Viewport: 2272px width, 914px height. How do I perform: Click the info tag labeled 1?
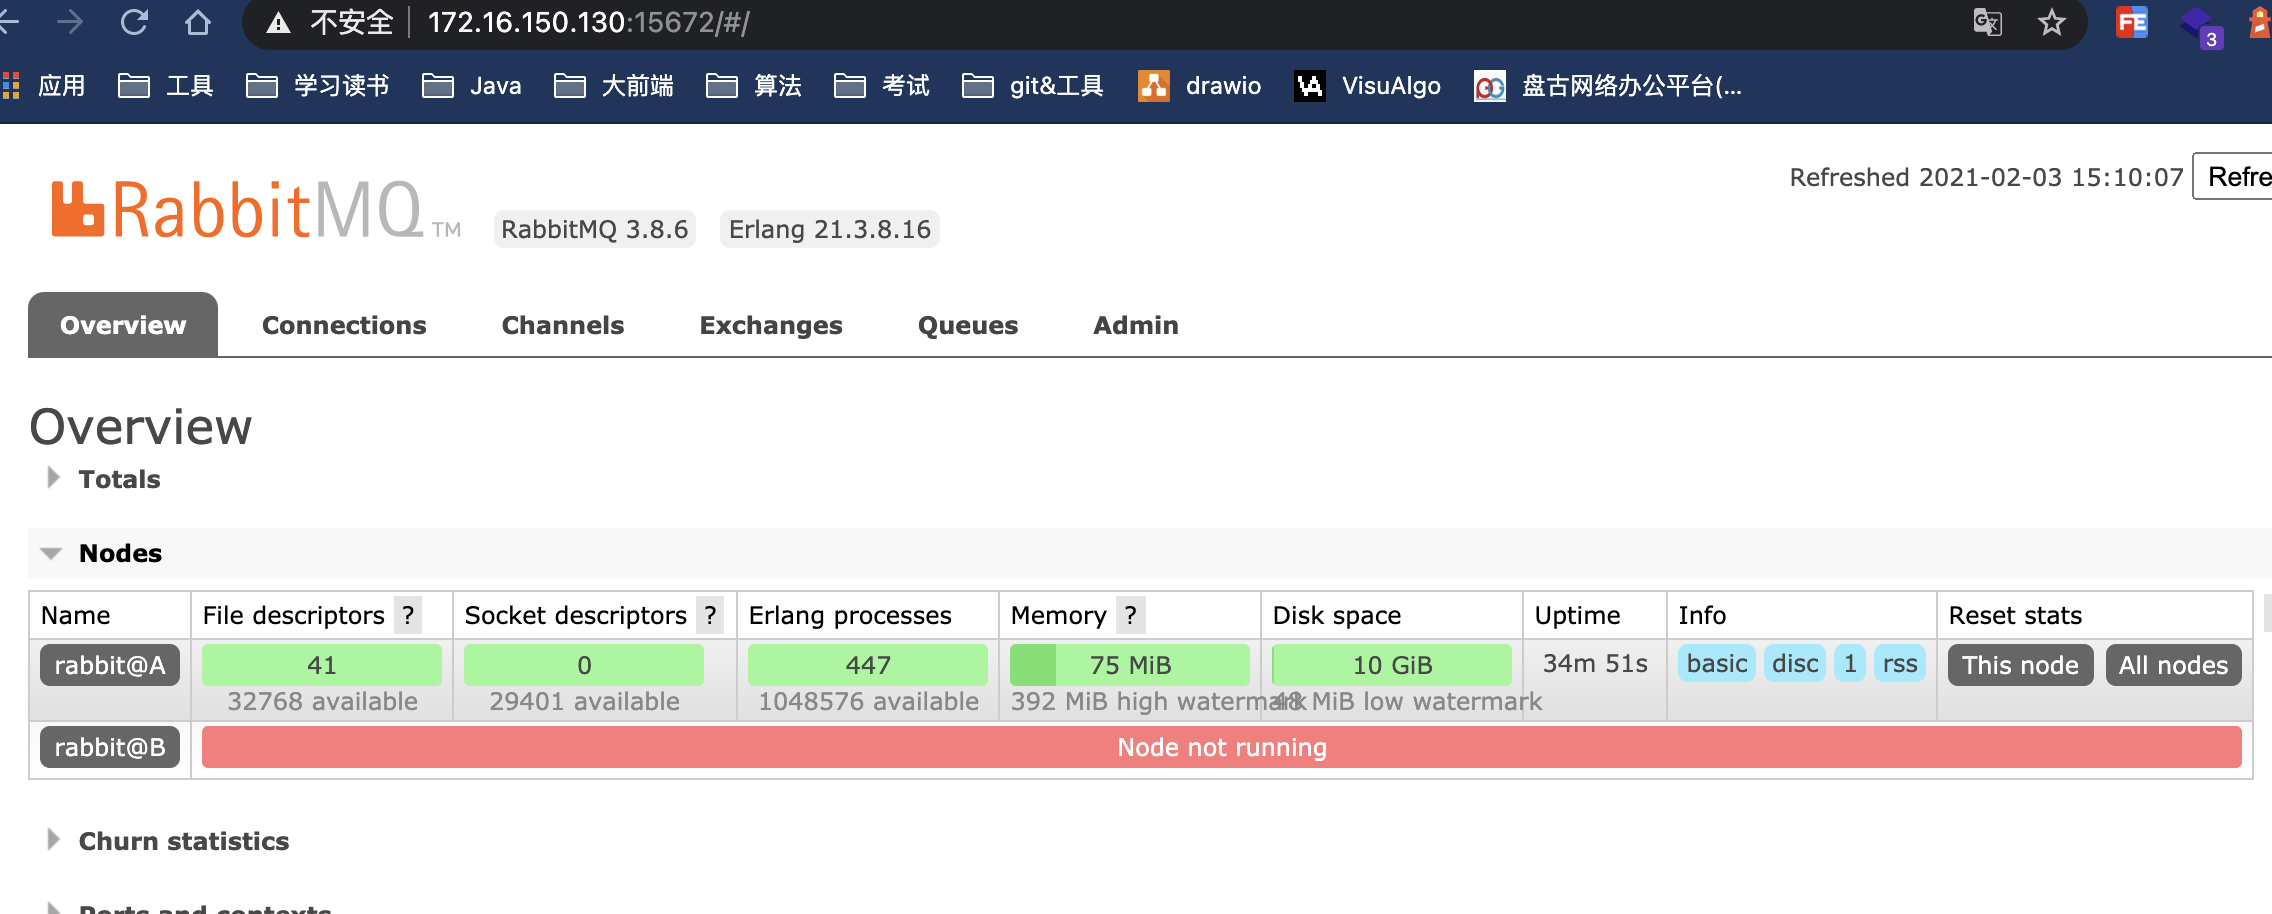pos(1850,664)
